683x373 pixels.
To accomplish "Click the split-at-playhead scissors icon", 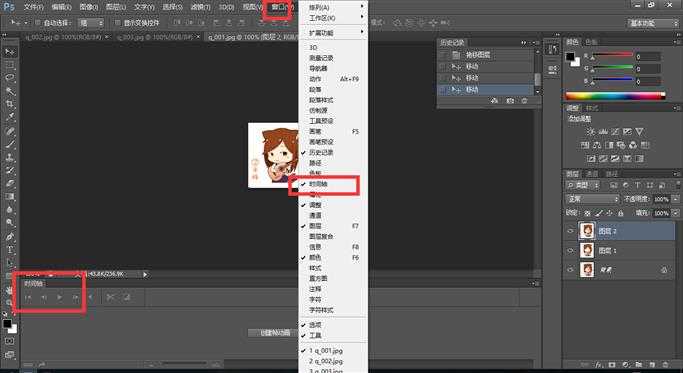I will pyautogui.click(x=110, y=298).
